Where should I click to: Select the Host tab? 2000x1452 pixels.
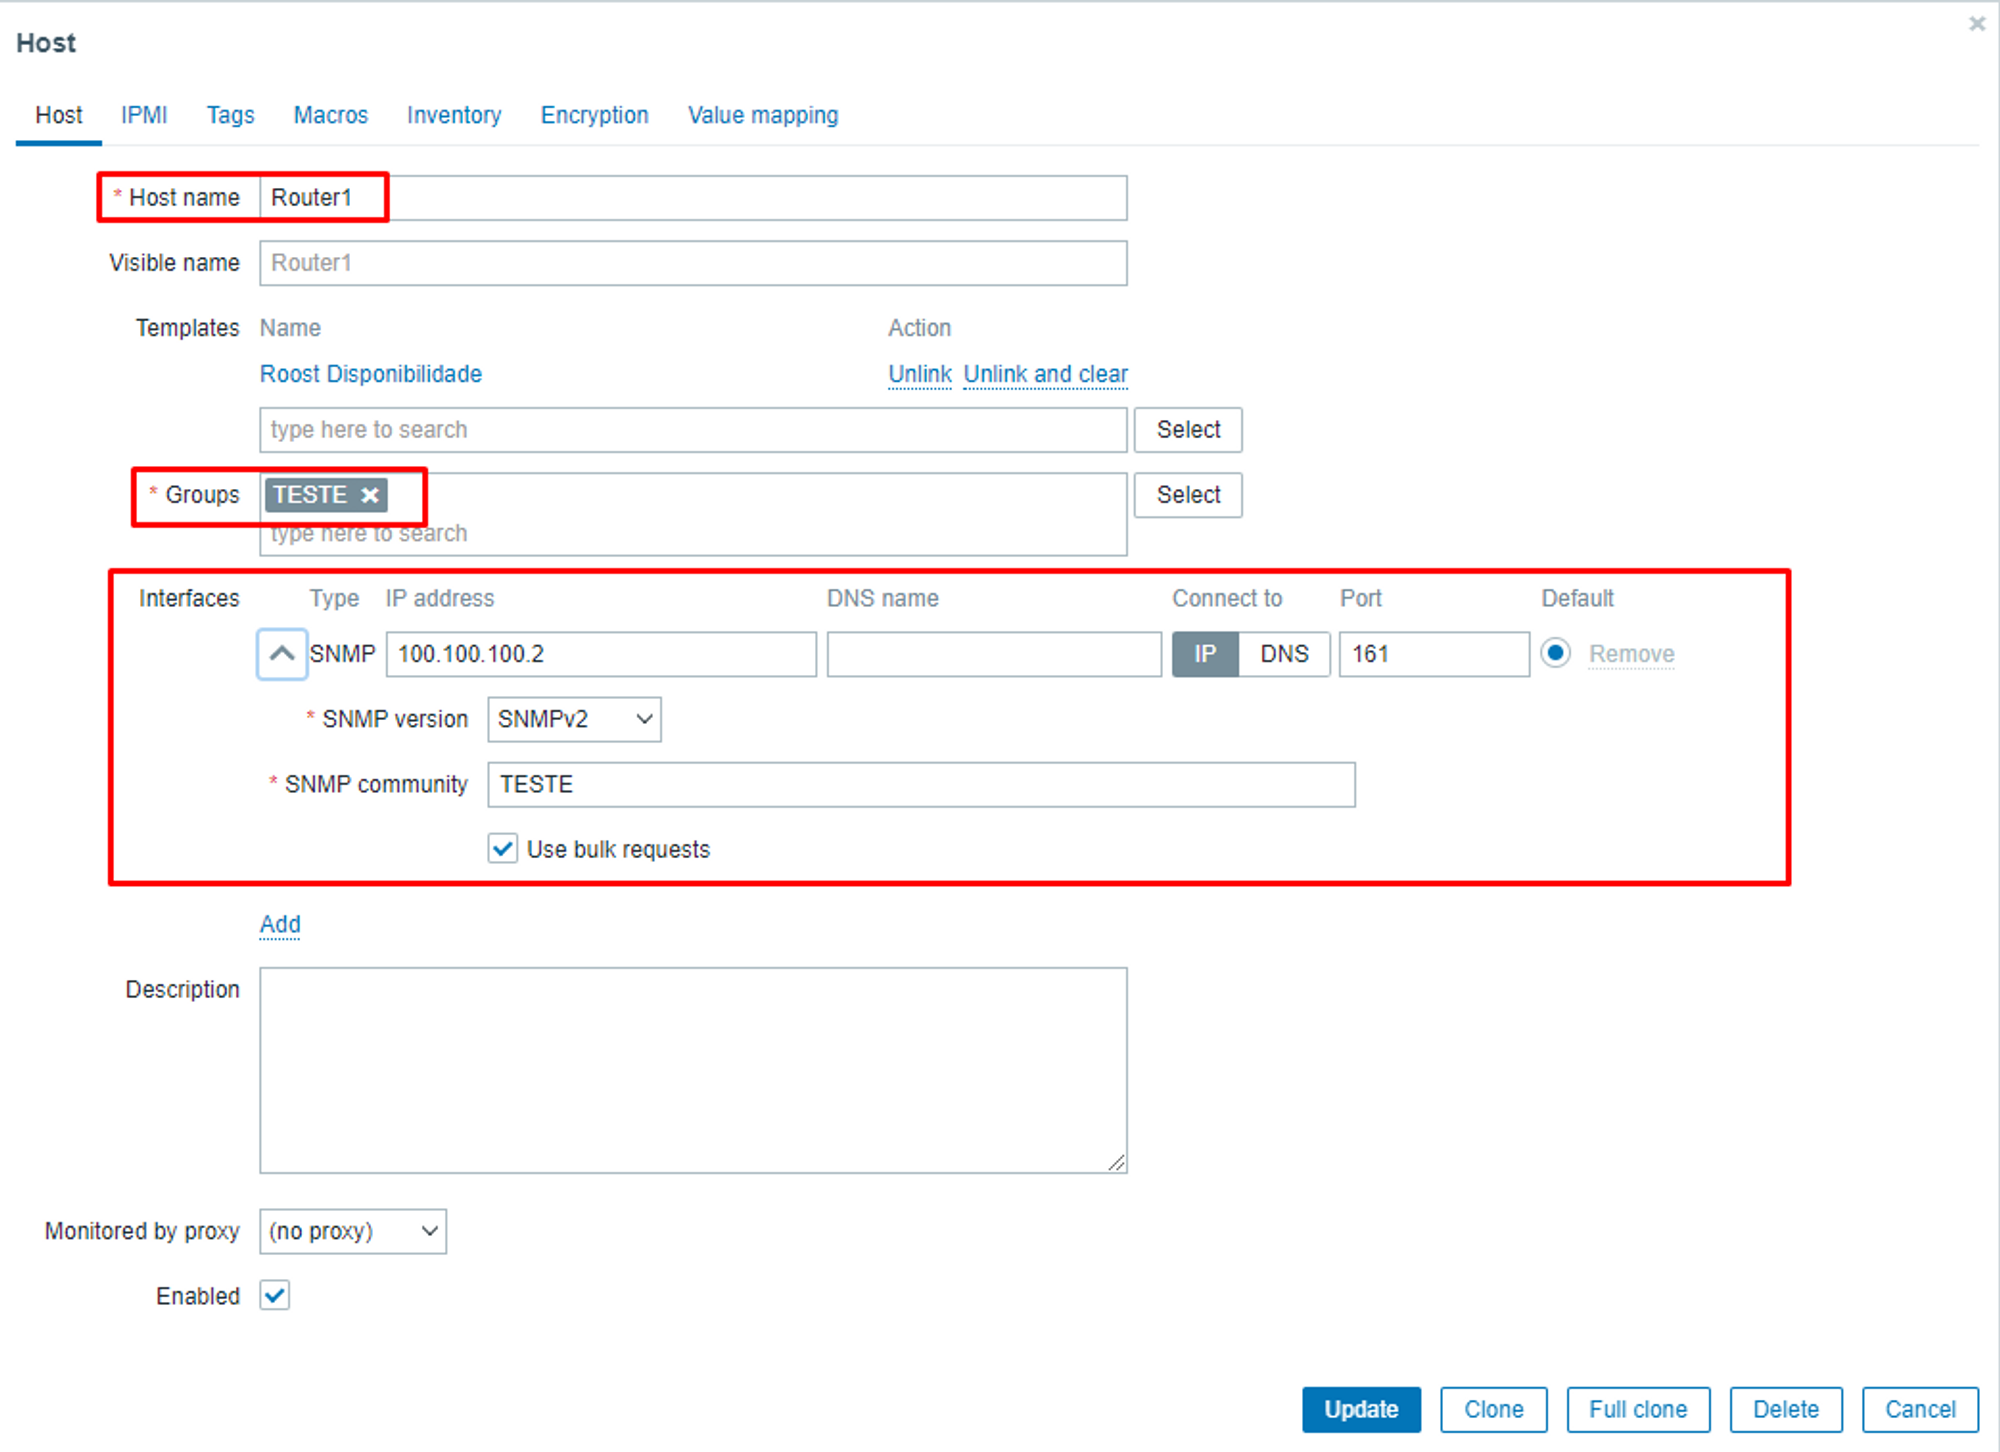tap(59, 115)
